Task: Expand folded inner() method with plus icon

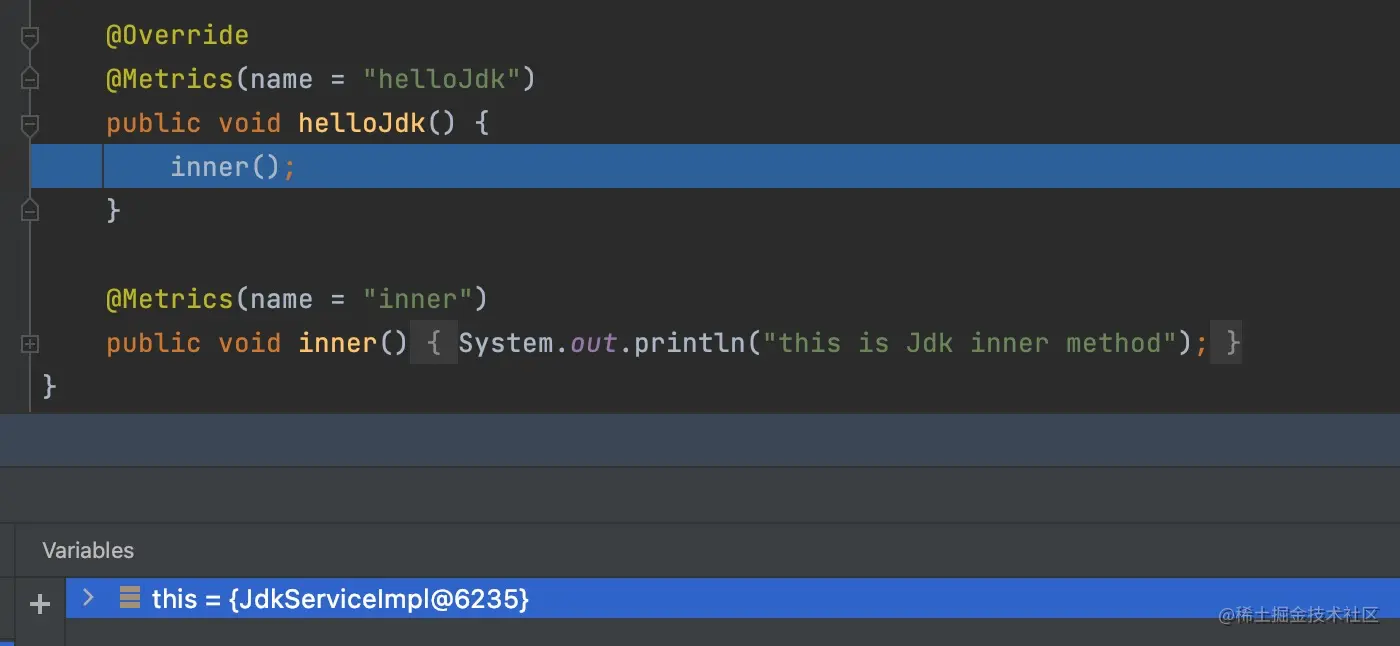Action: point(30,343)
